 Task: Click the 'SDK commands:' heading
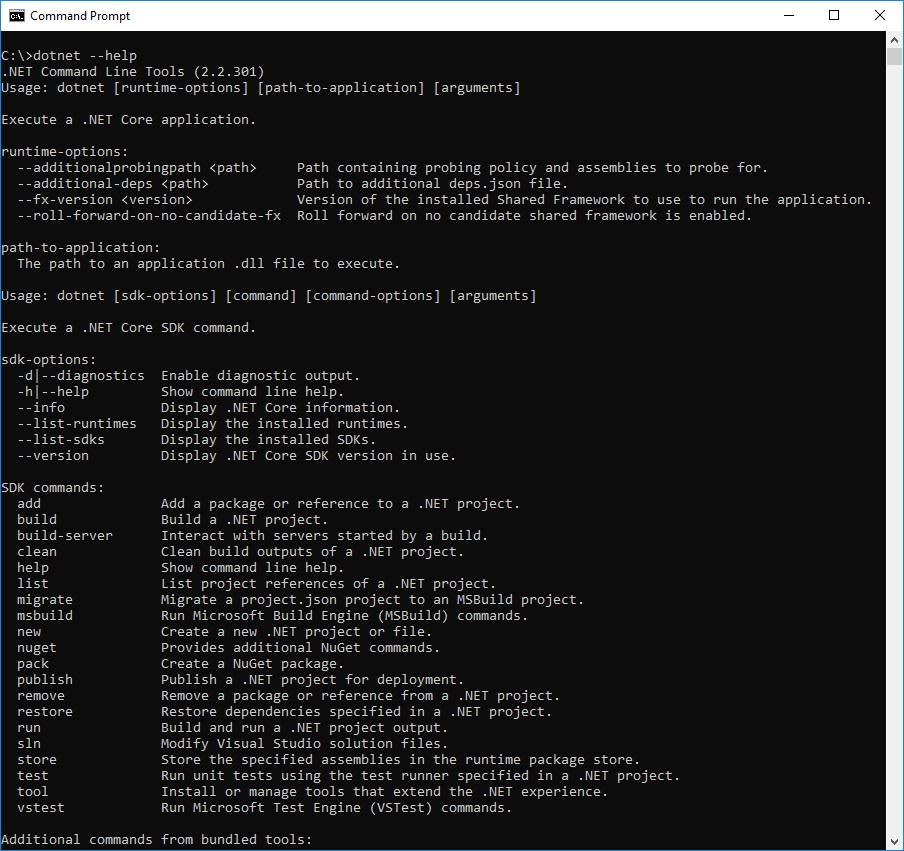coord(52,488)
